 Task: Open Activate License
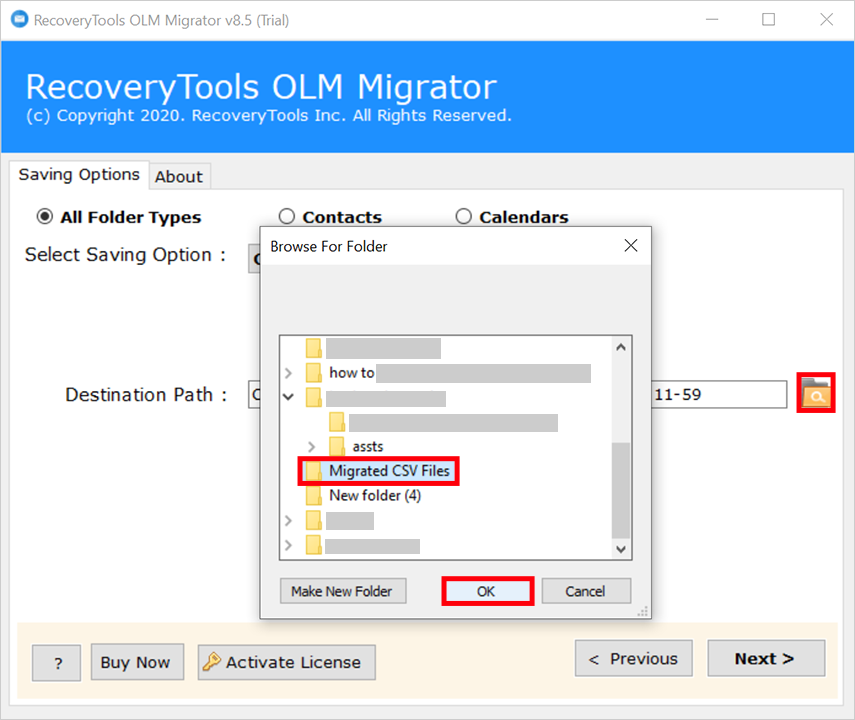(286, 662)
